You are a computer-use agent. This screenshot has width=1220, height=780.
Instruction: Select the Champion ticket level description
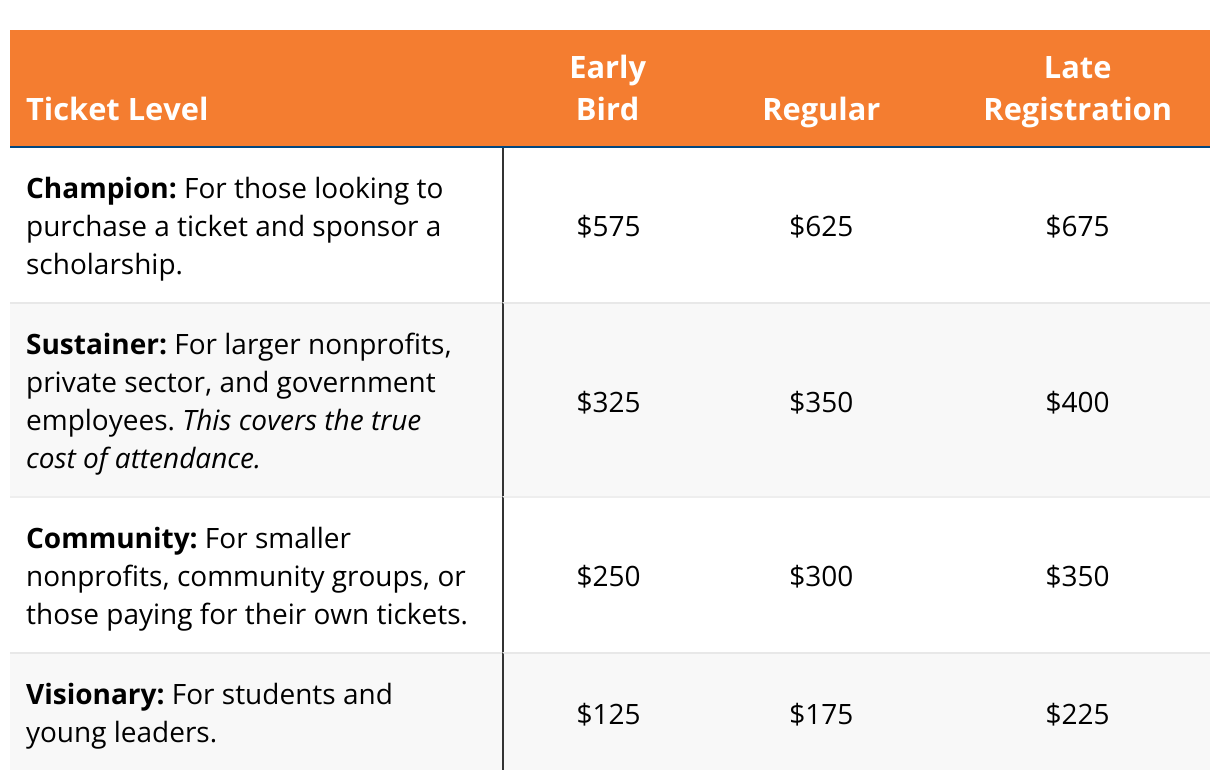point(234,226)
